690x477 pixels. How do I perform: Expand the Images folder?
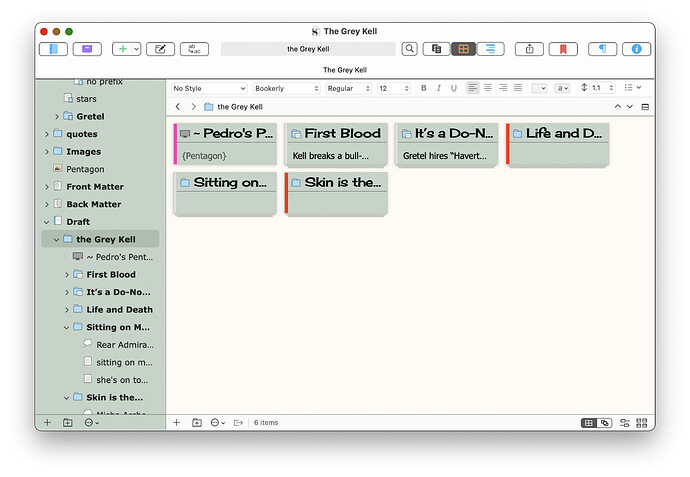[47, 152]
